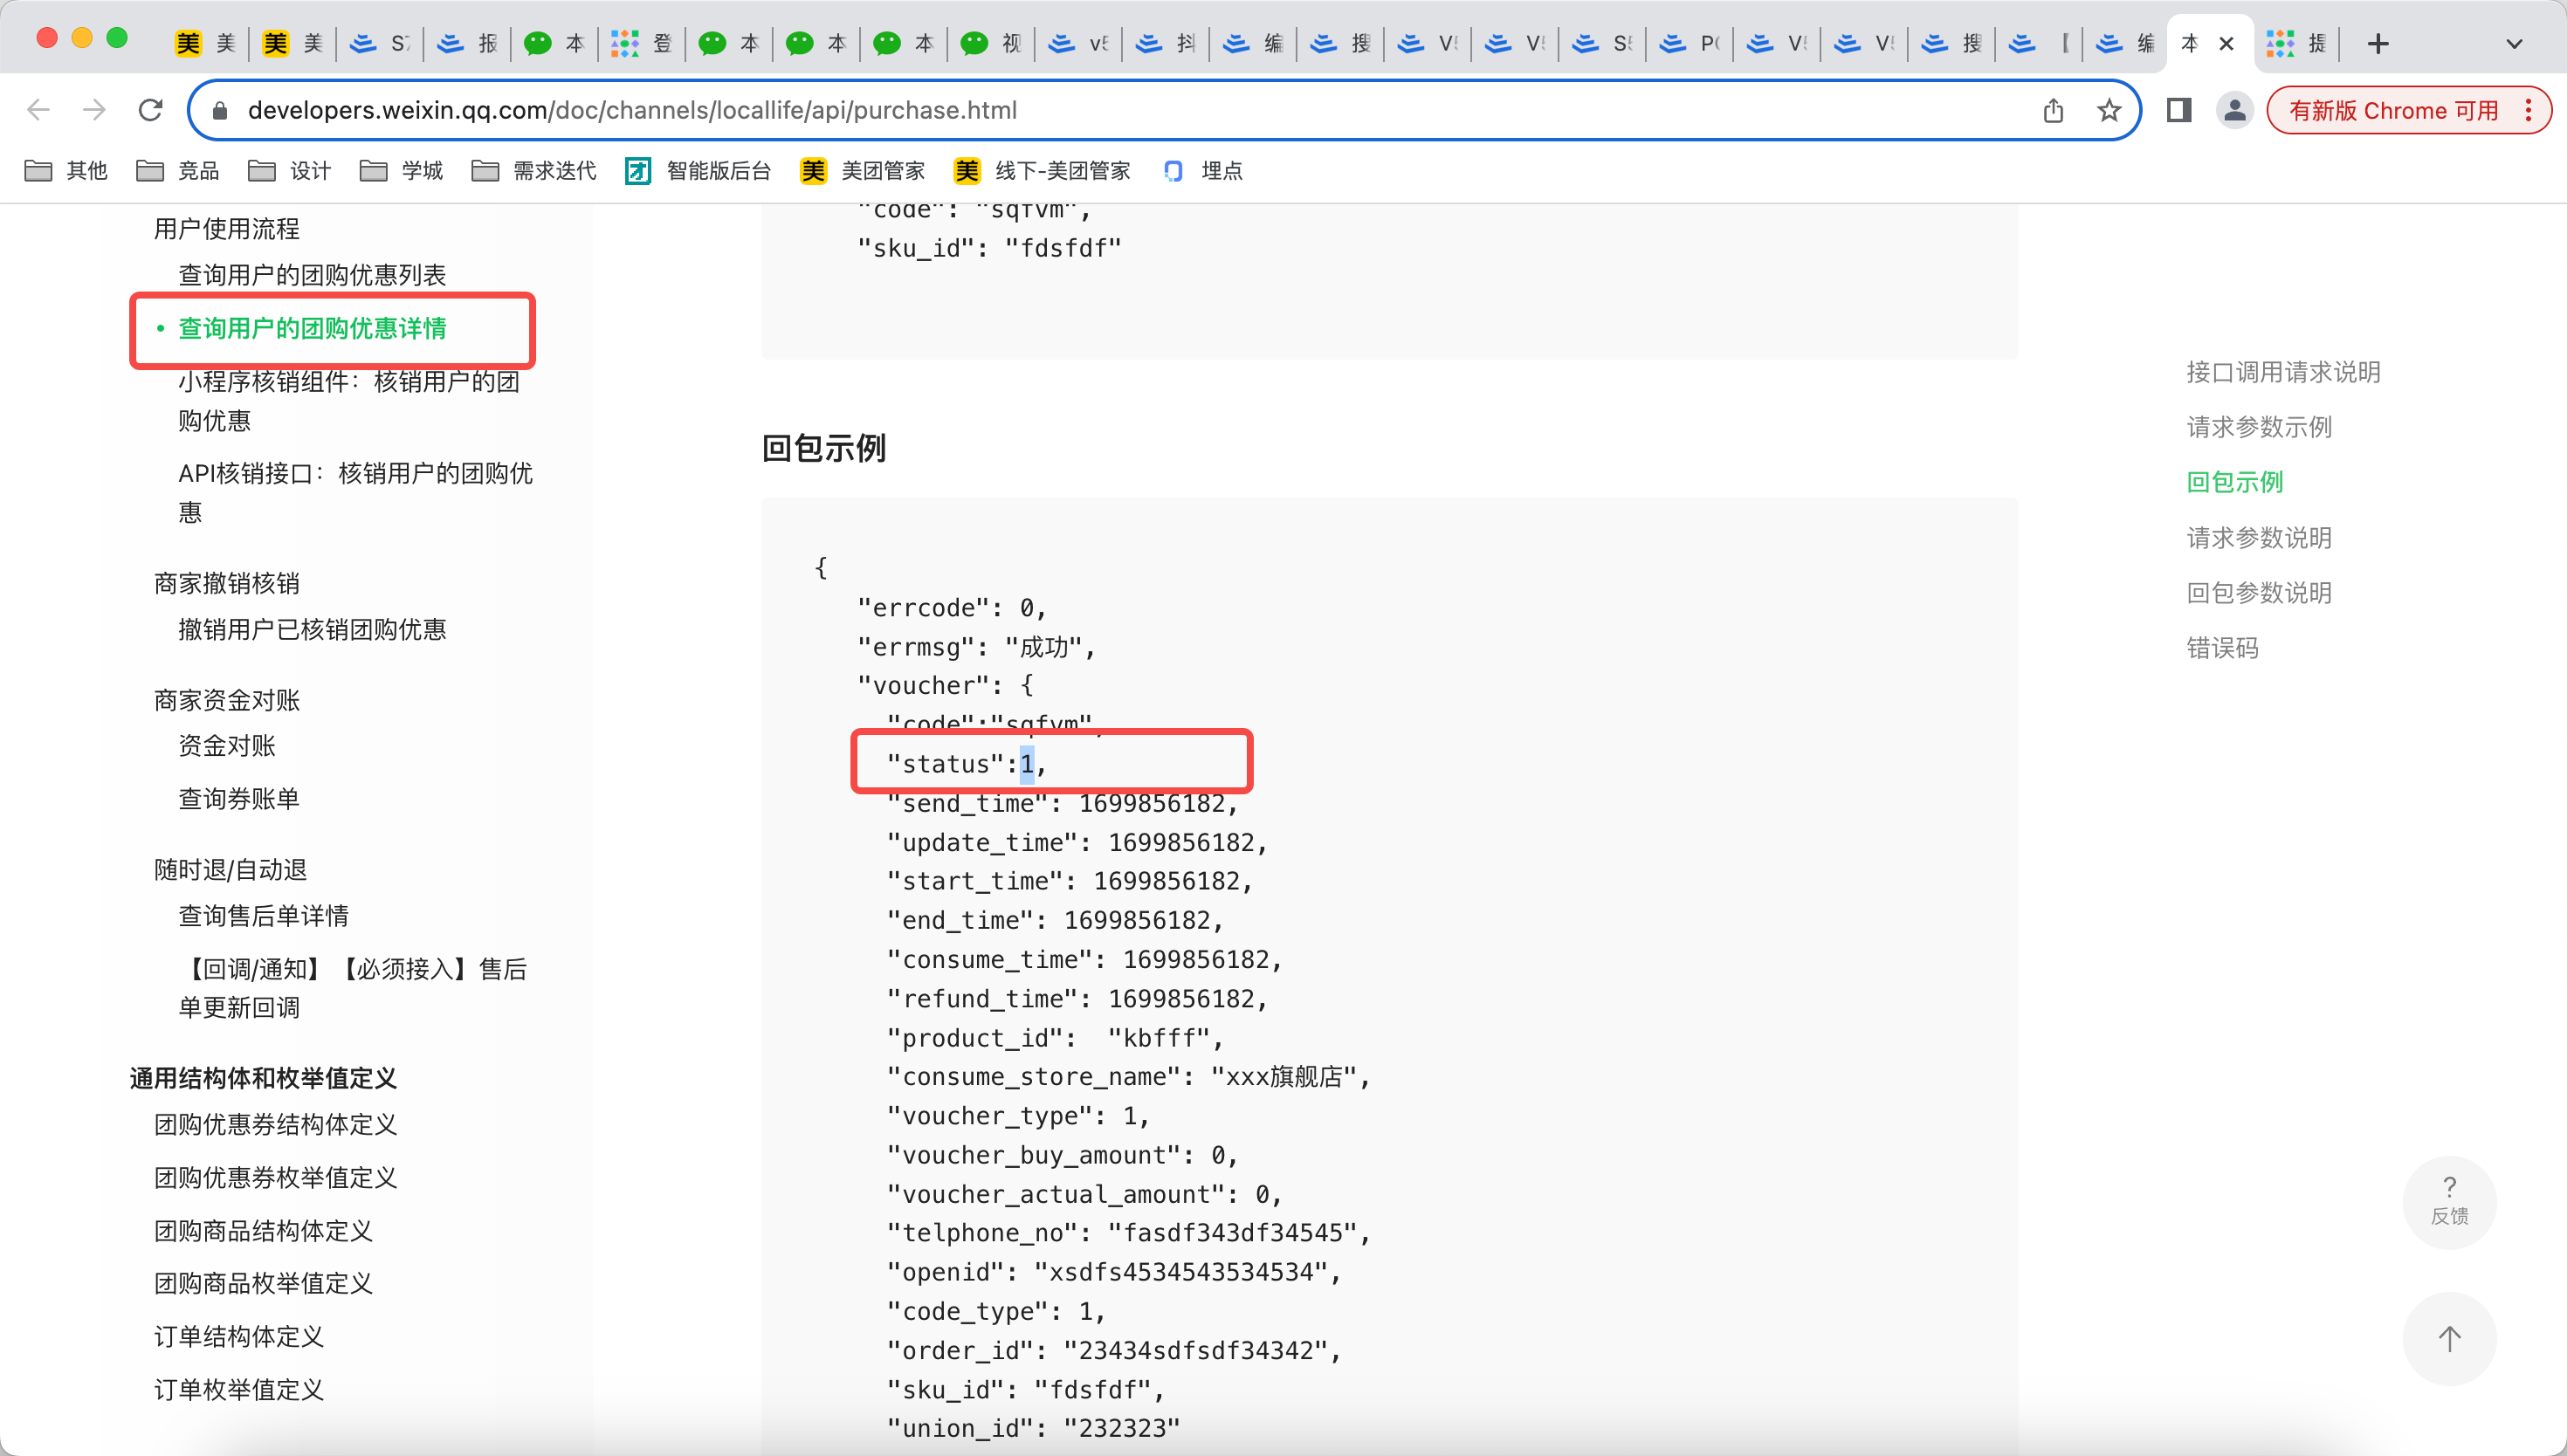Open the 学城 bookmarks folder
Screen dimensions: 2567x1456
tap(401, 171)
